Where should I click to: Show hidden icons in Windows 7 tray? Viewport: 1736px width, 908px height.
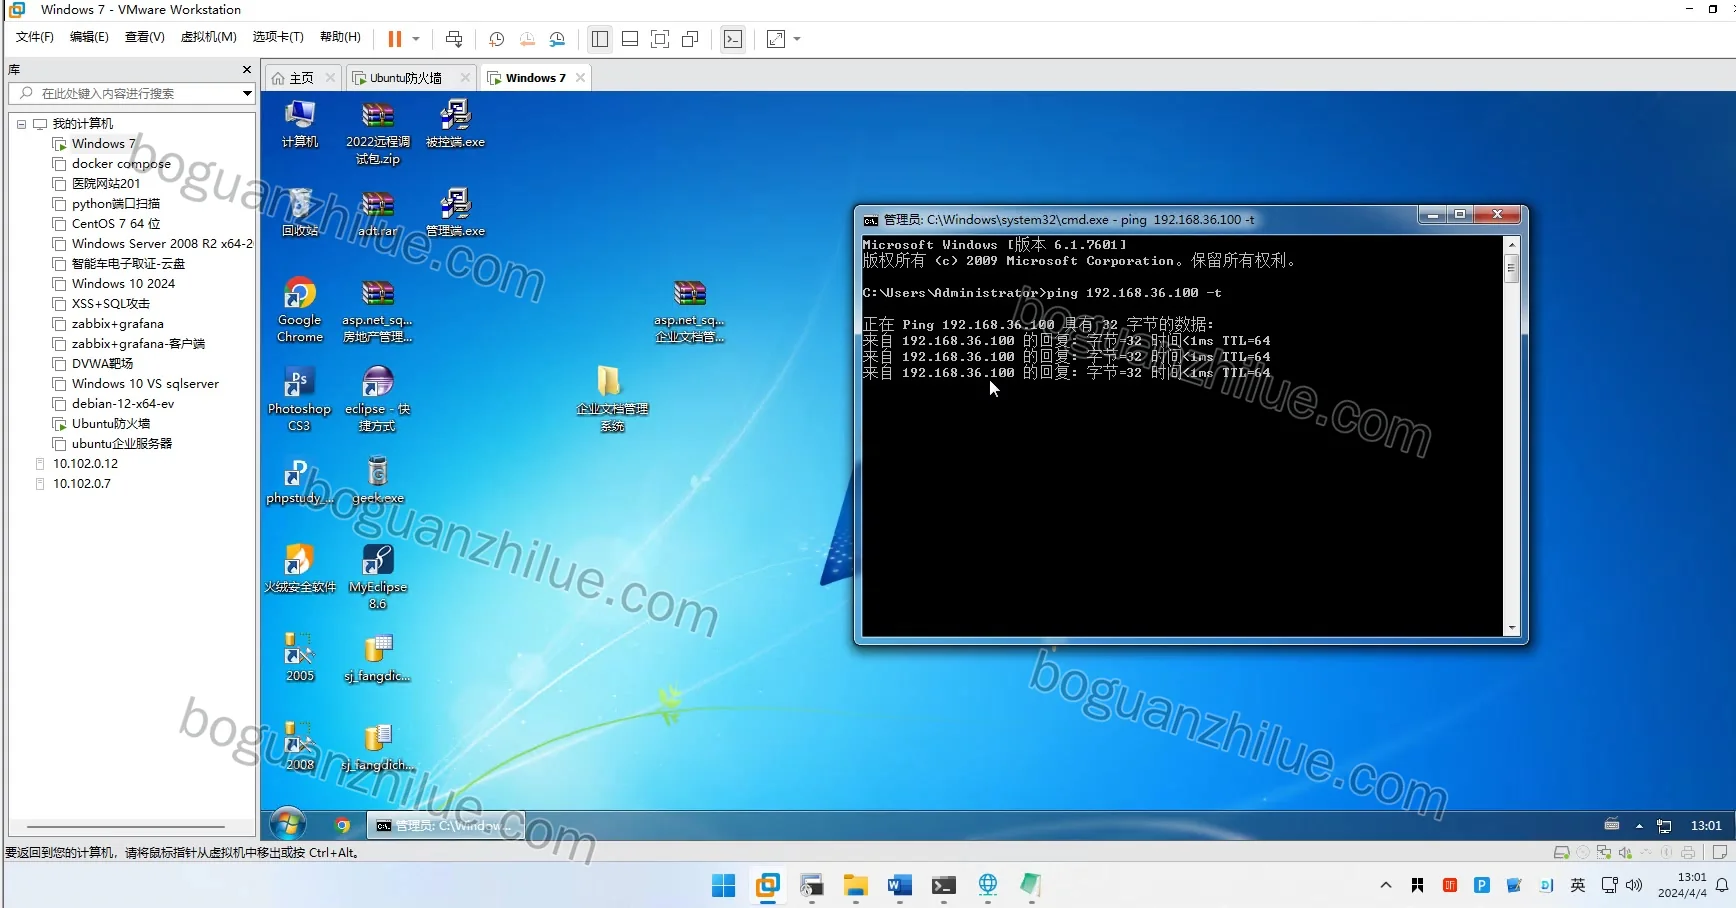1639,826
